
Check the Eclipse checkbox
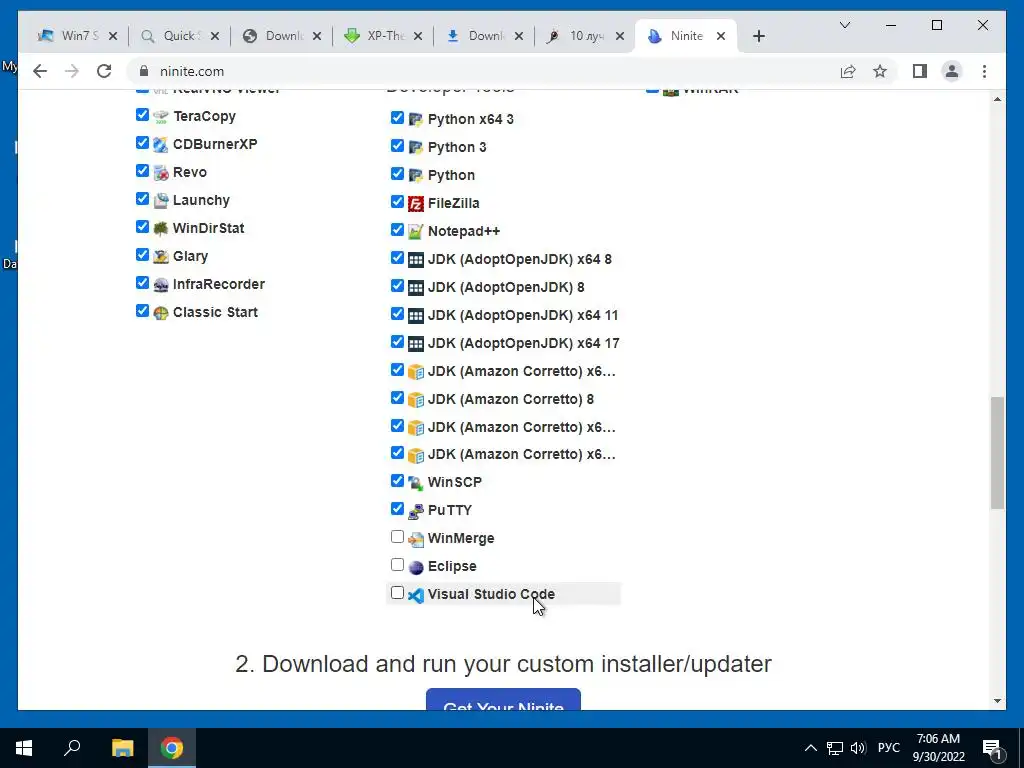(x=397, y=565)
